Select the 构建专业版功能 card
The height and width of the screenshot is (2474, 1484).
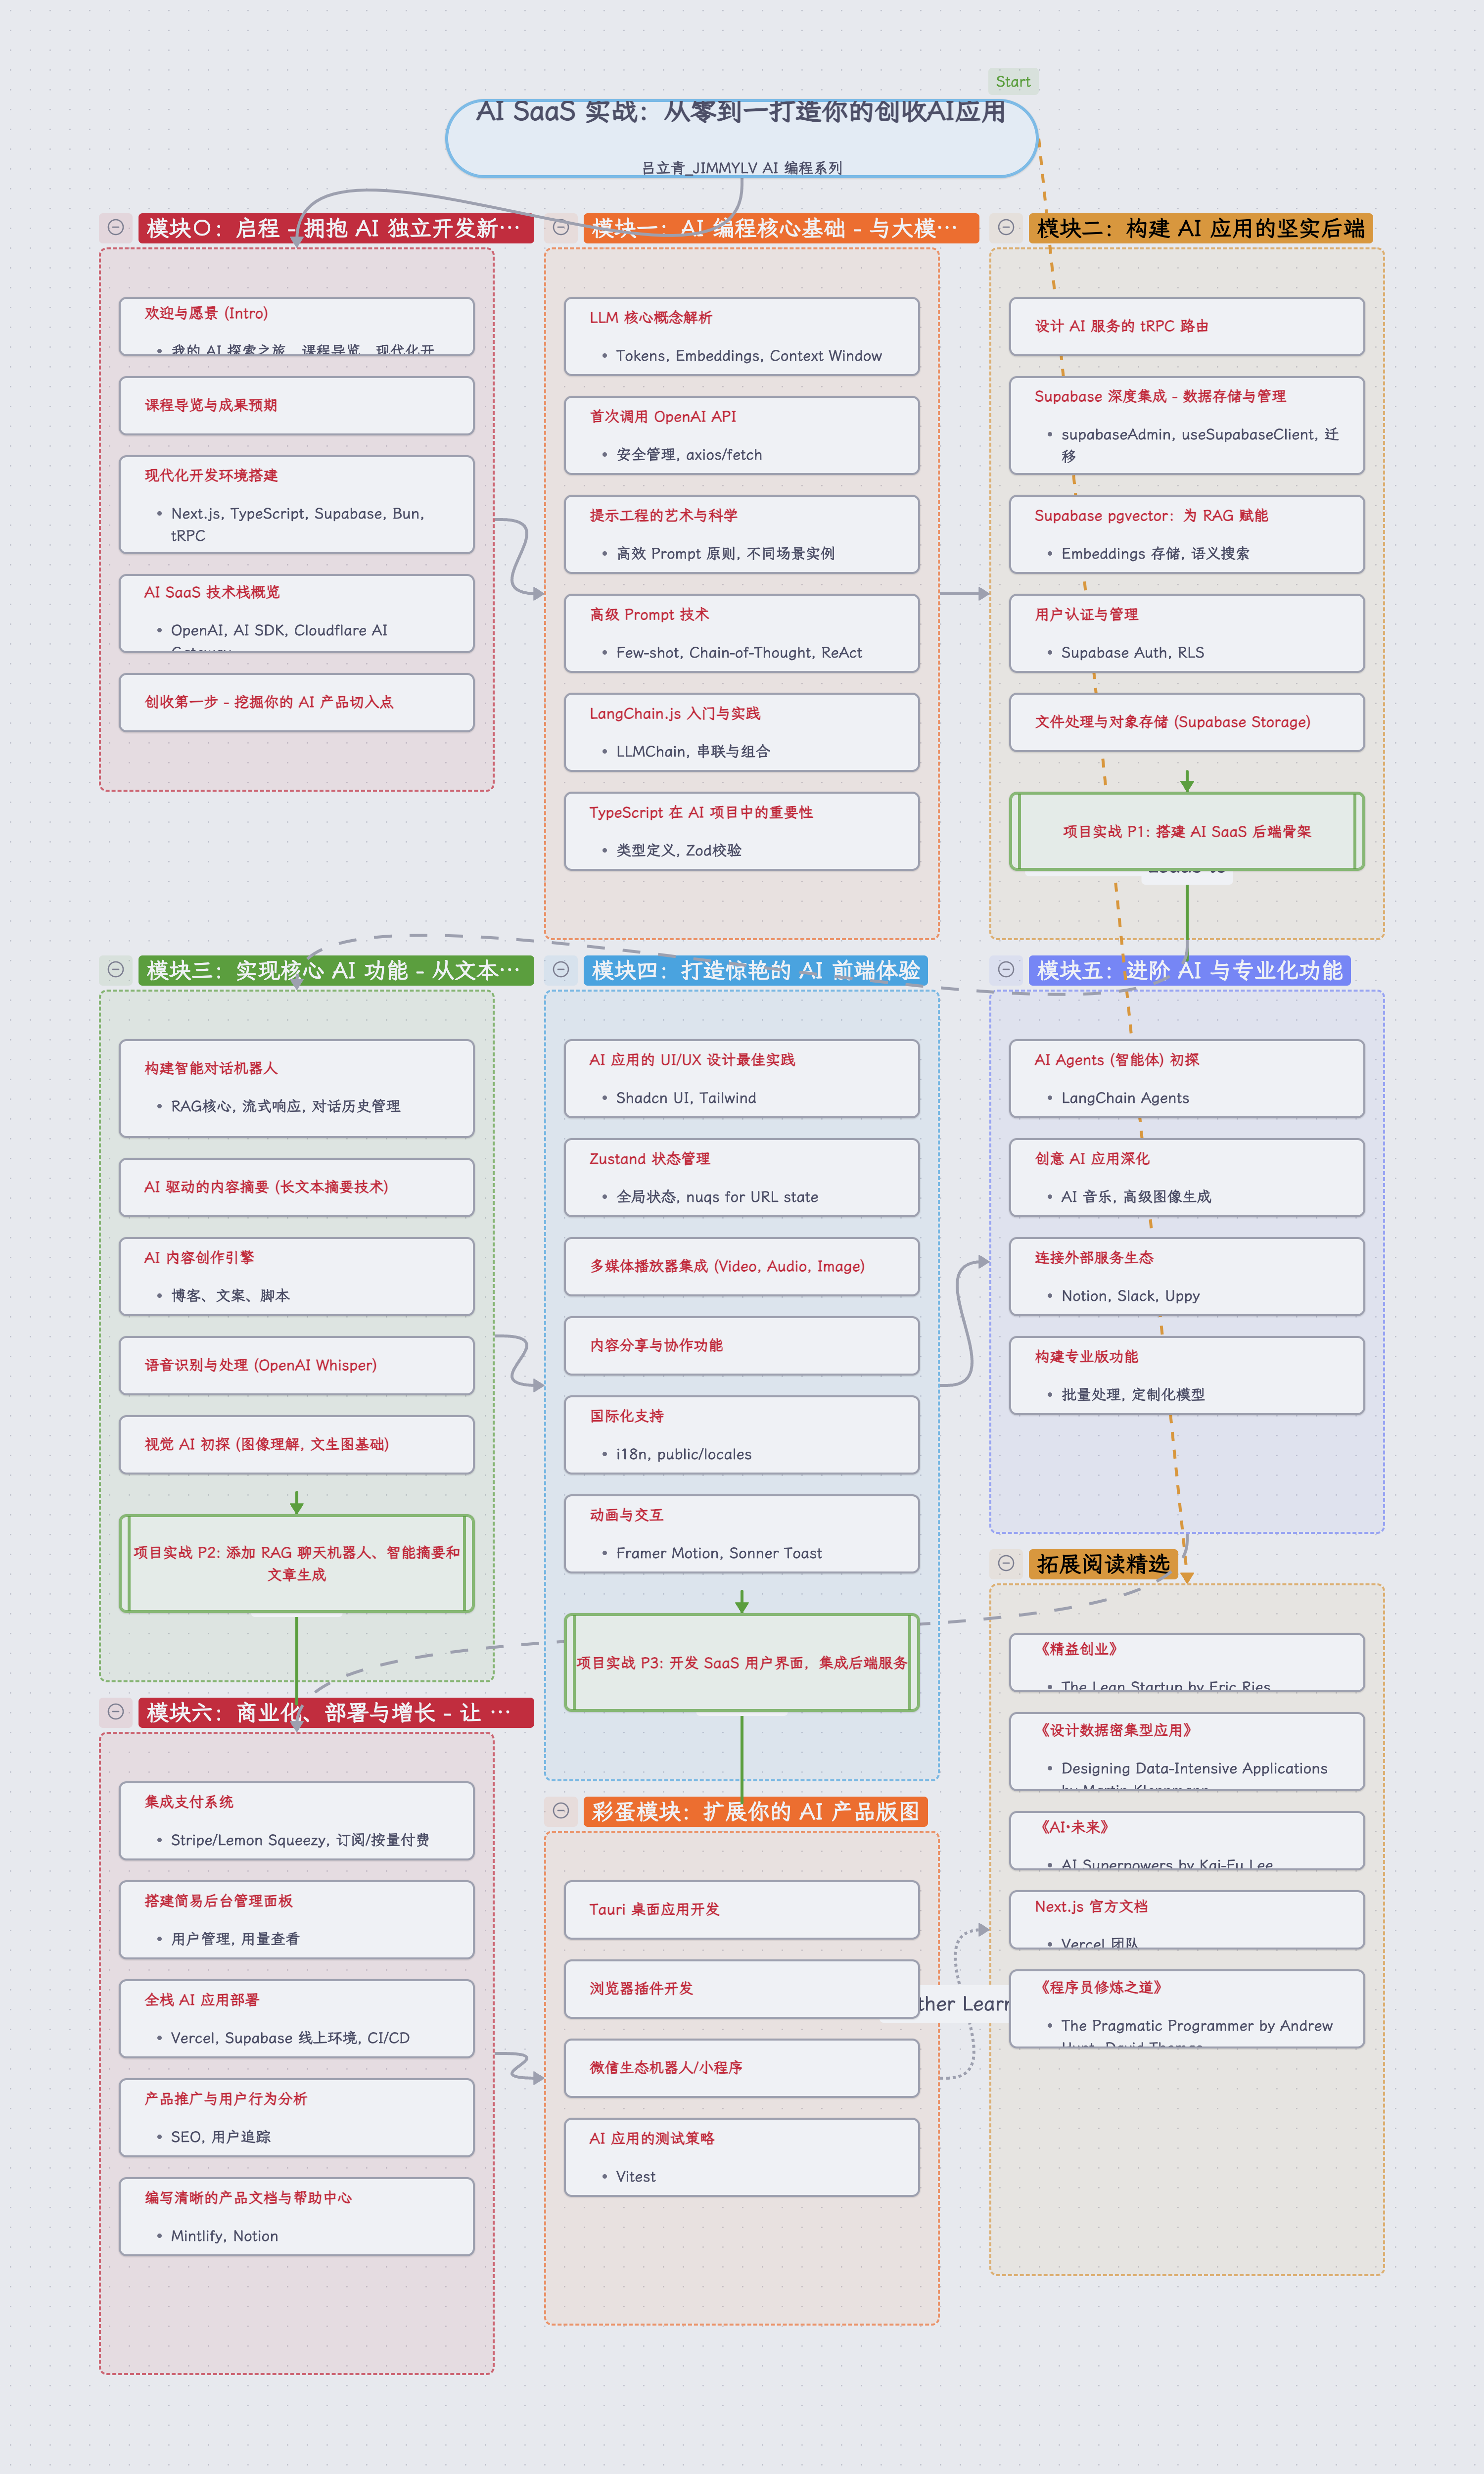[1186, 1375]
